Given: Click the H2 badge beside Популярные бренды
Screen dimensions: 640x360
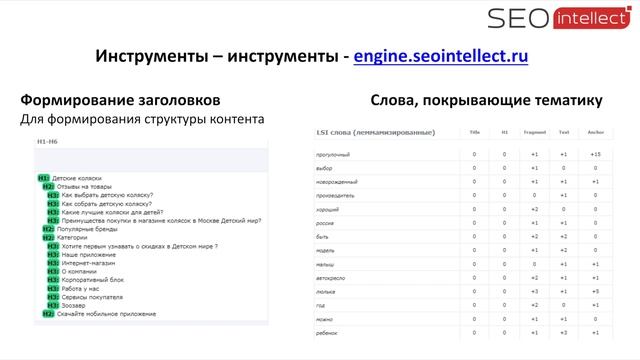Looking at the screenshot, I should point(48,229).
